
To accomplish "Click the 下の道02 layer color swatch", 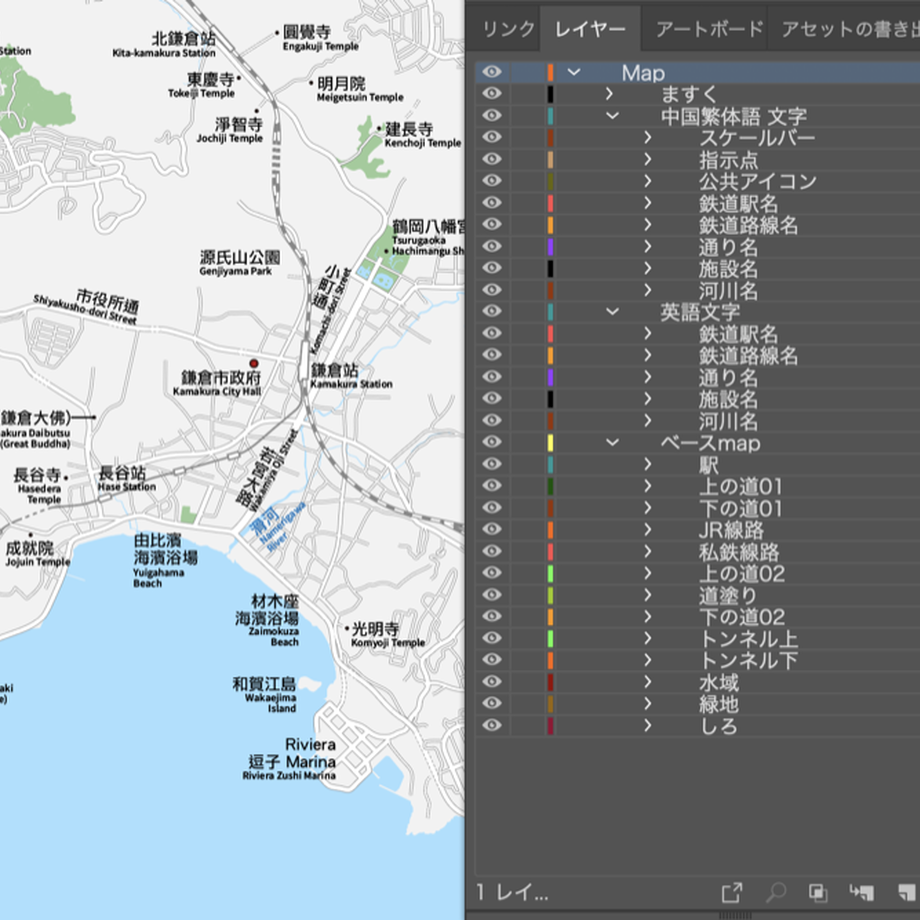I will coord(550,616).
